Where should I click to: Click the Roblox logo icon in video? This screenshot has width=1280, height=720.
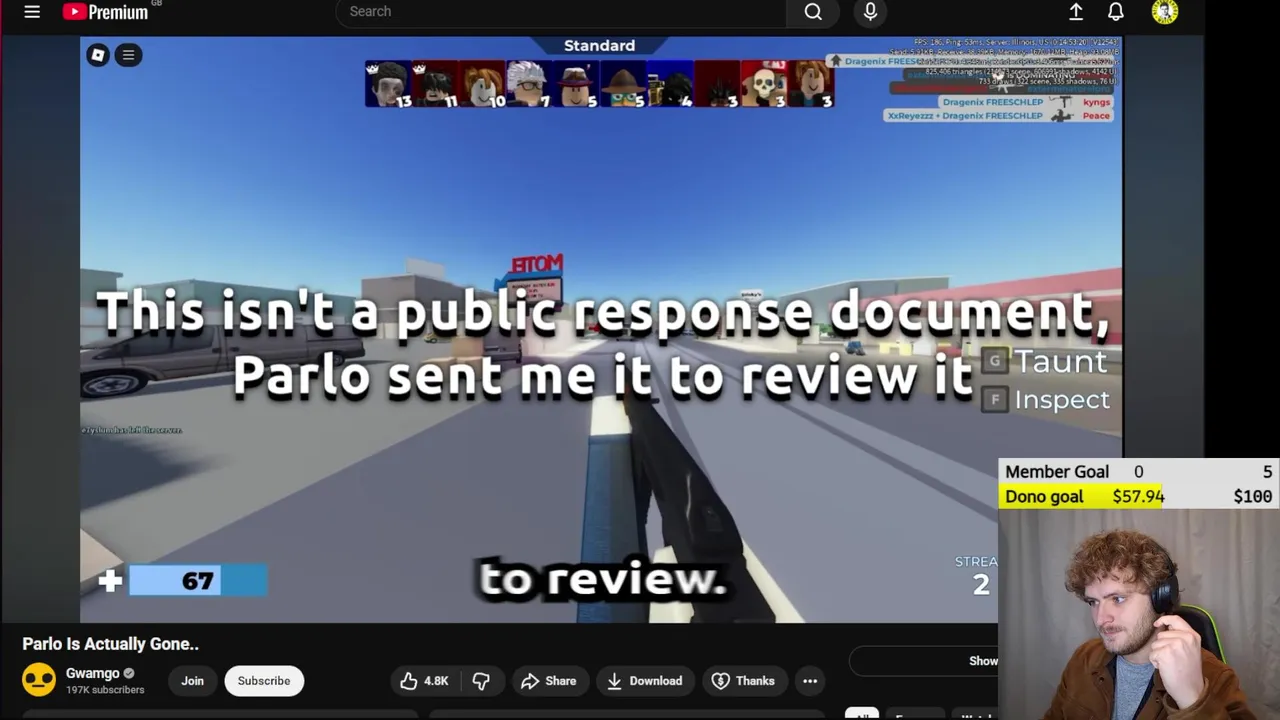(x=98, y=55)
